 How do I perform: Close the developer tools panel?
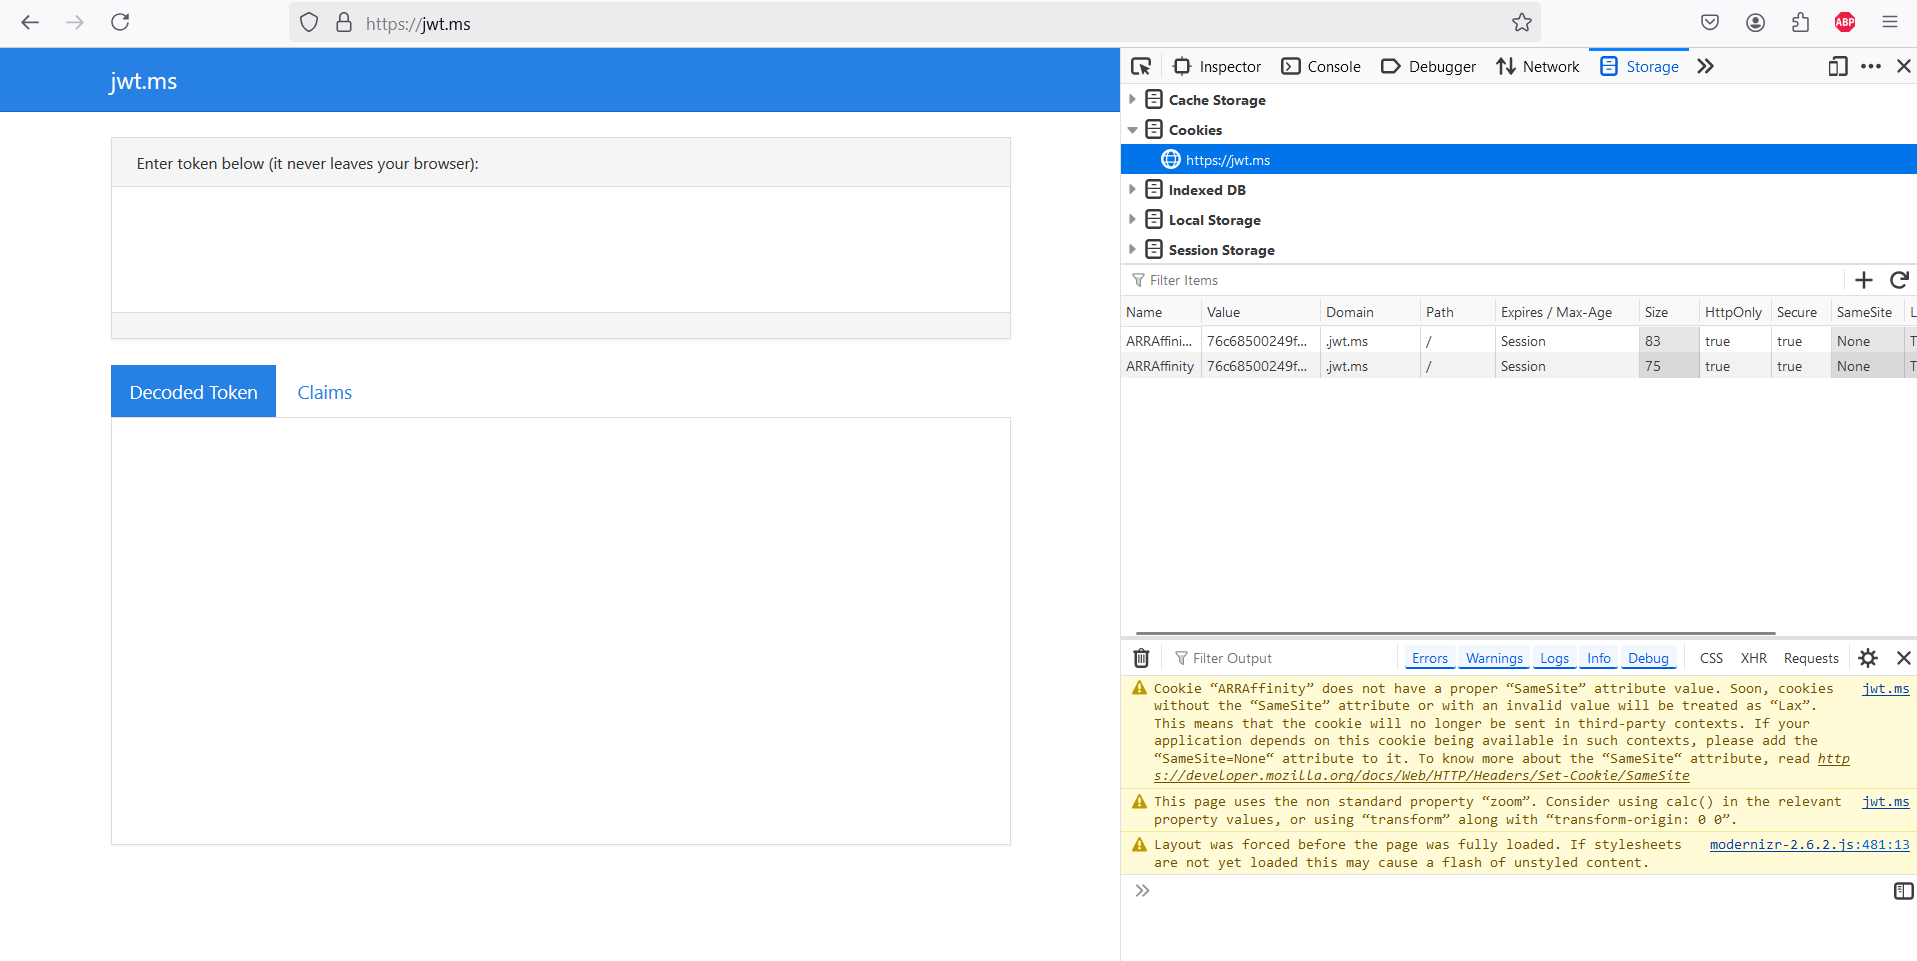tap(1904, 66)
